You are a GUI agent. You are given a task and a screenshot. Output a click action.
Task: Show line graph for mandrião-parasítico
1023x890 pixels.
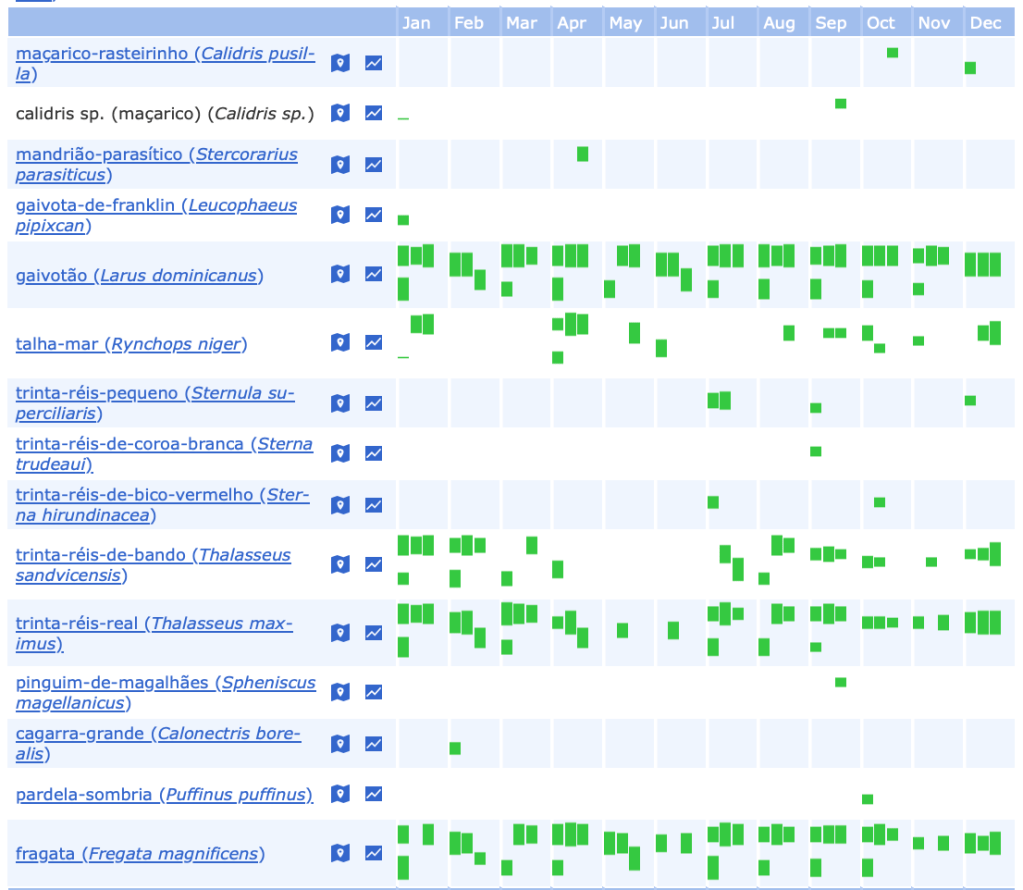point(373,165)
